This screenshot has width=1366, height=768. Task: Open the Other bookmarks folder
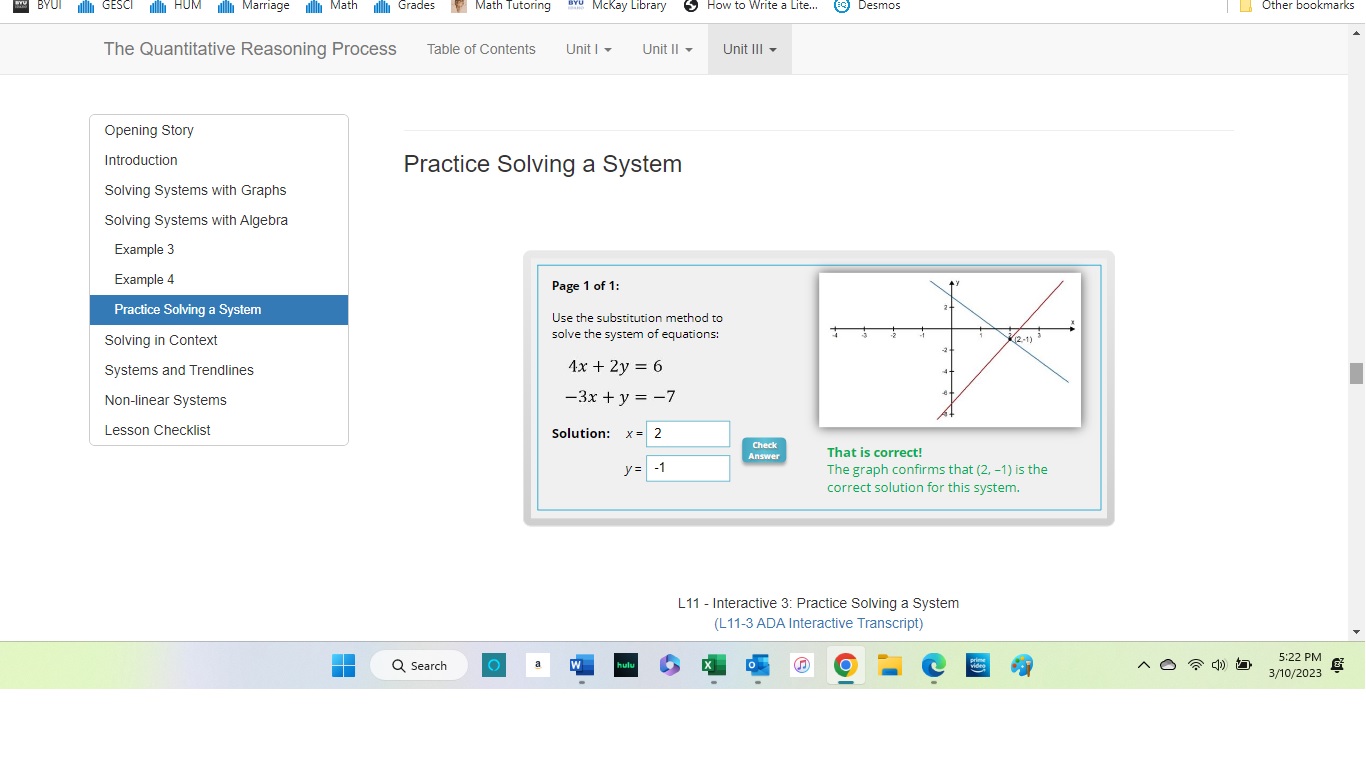1296,6
